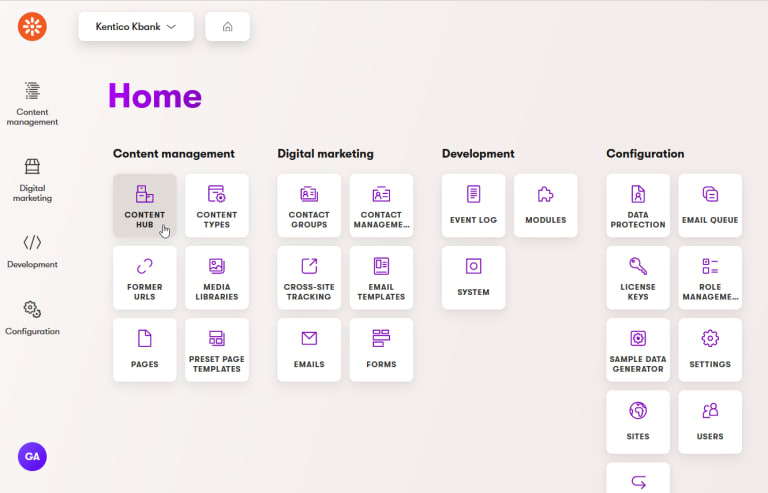Click the GA user avatar
768x493 pixels.
32,456
